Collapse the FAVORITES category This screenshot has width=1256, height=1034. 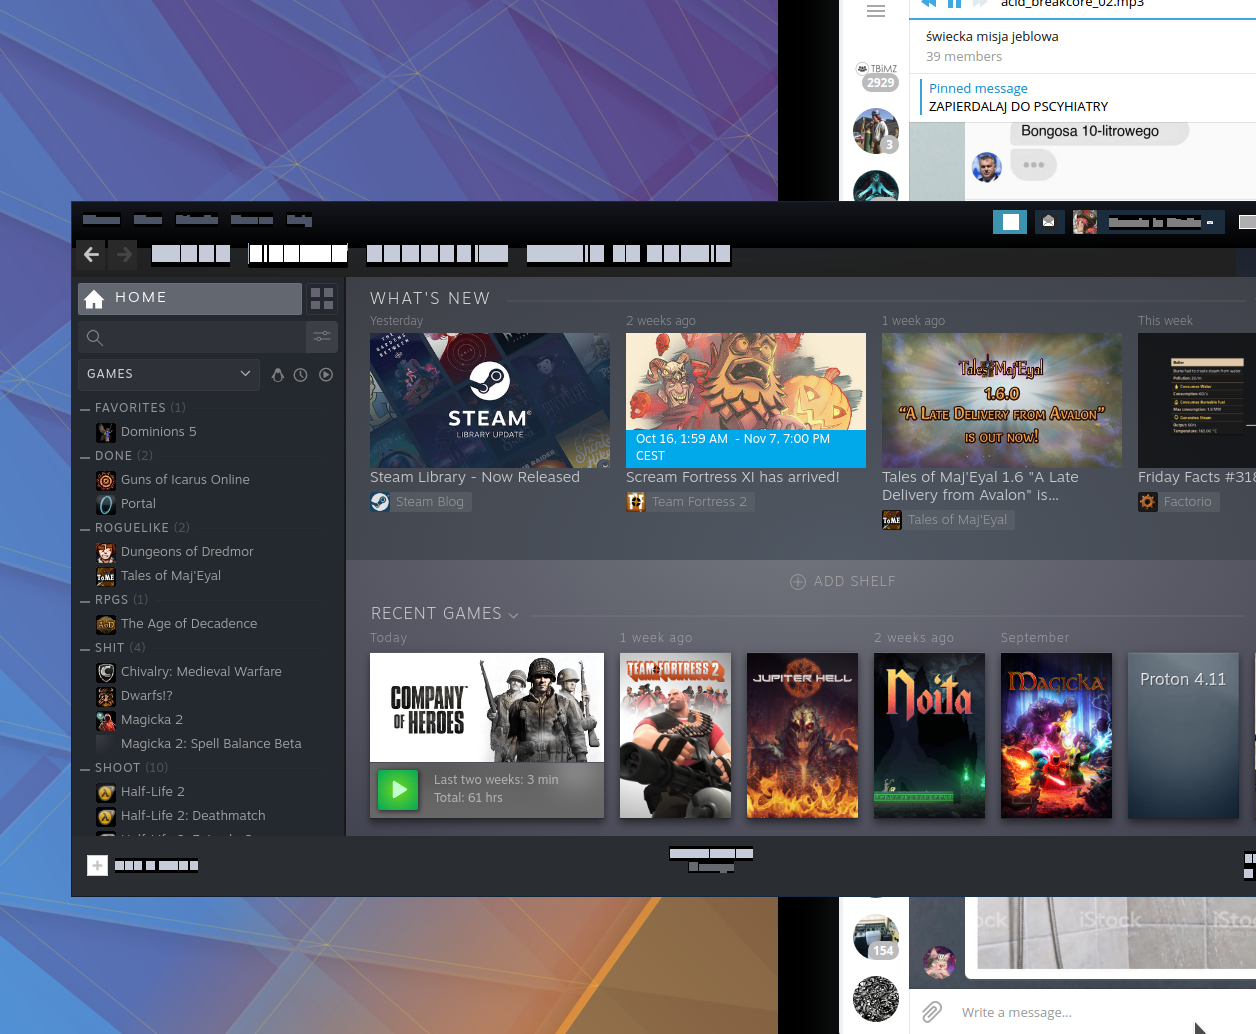click(86, 408)
